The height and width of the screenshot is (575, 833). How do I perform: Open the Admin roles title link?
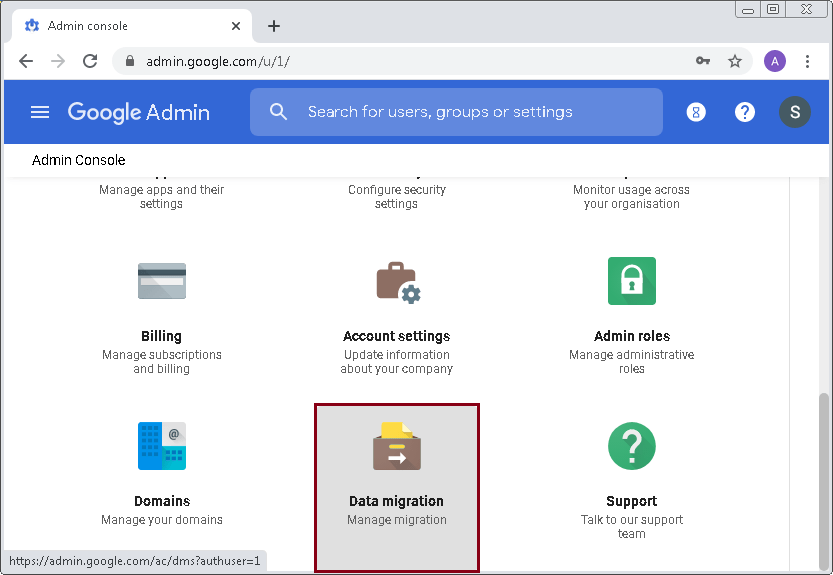tap(632, 336)
